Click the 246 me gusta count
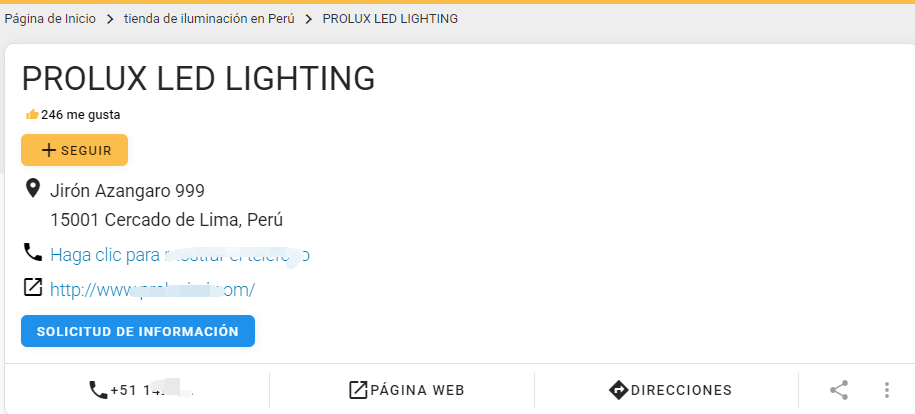915x414 pixels. point(81,115)
